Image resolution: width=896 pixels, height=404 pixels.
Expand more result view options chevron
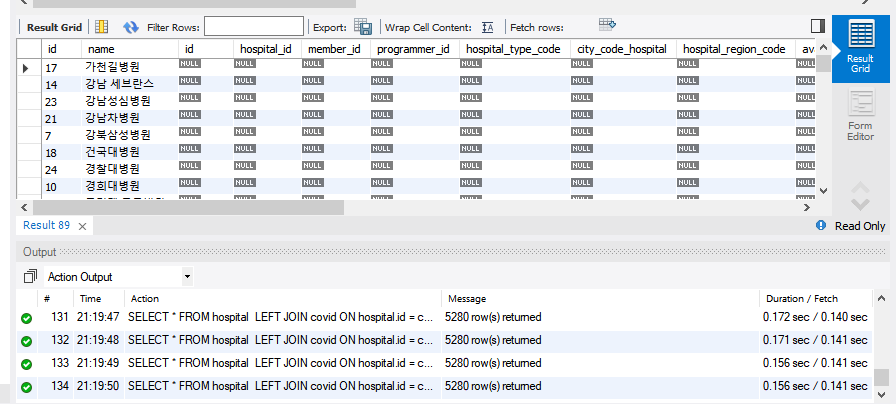tap(860, 193)
